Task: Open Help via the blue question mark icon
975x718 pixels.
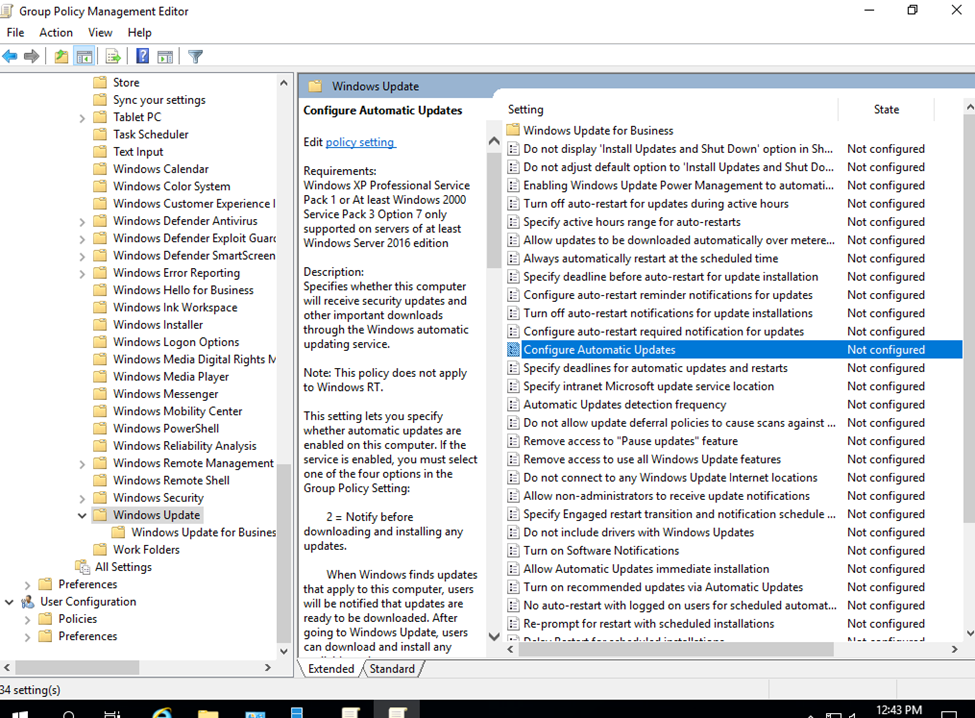Action: tap(142, 56)
